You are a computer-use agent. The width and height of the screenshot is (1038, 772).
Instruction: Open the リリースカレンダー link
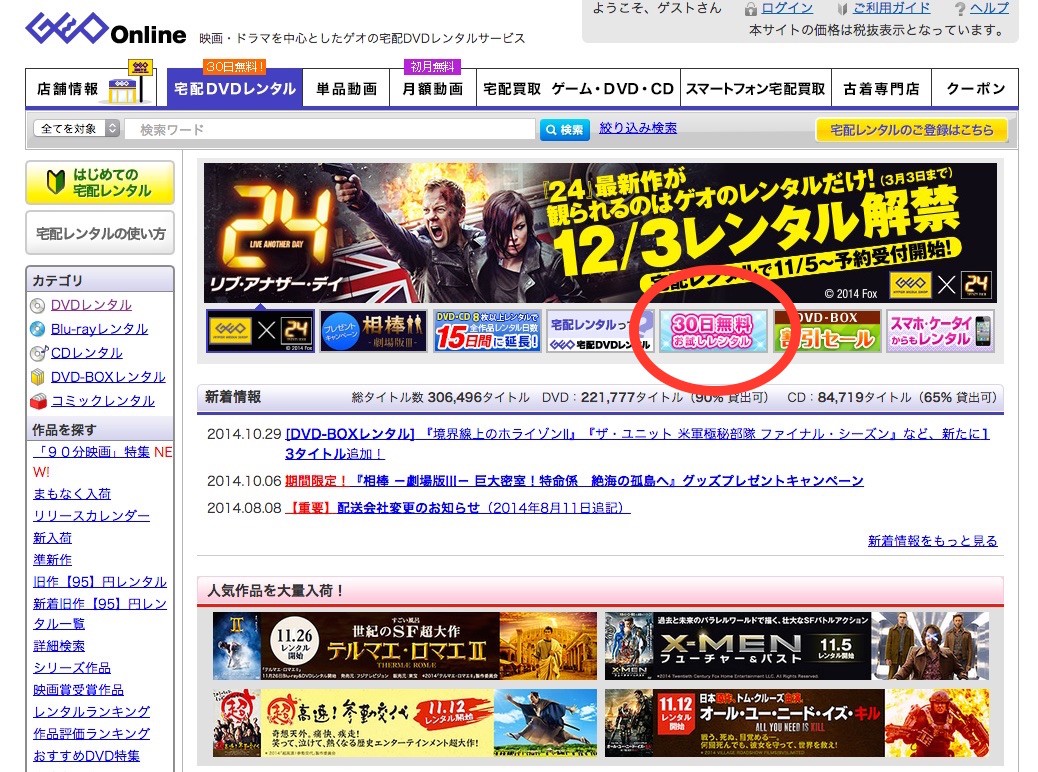tap(91, 516)
